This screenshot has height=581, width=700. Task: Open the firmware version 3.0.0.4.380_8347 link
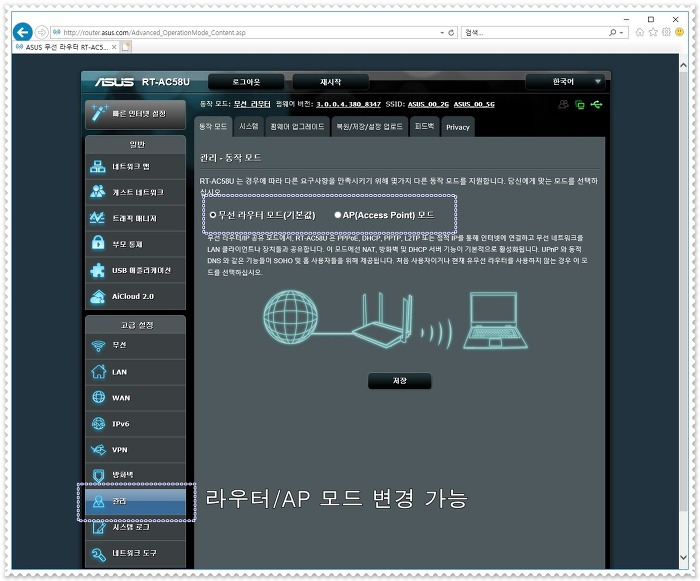coord(348,104)
